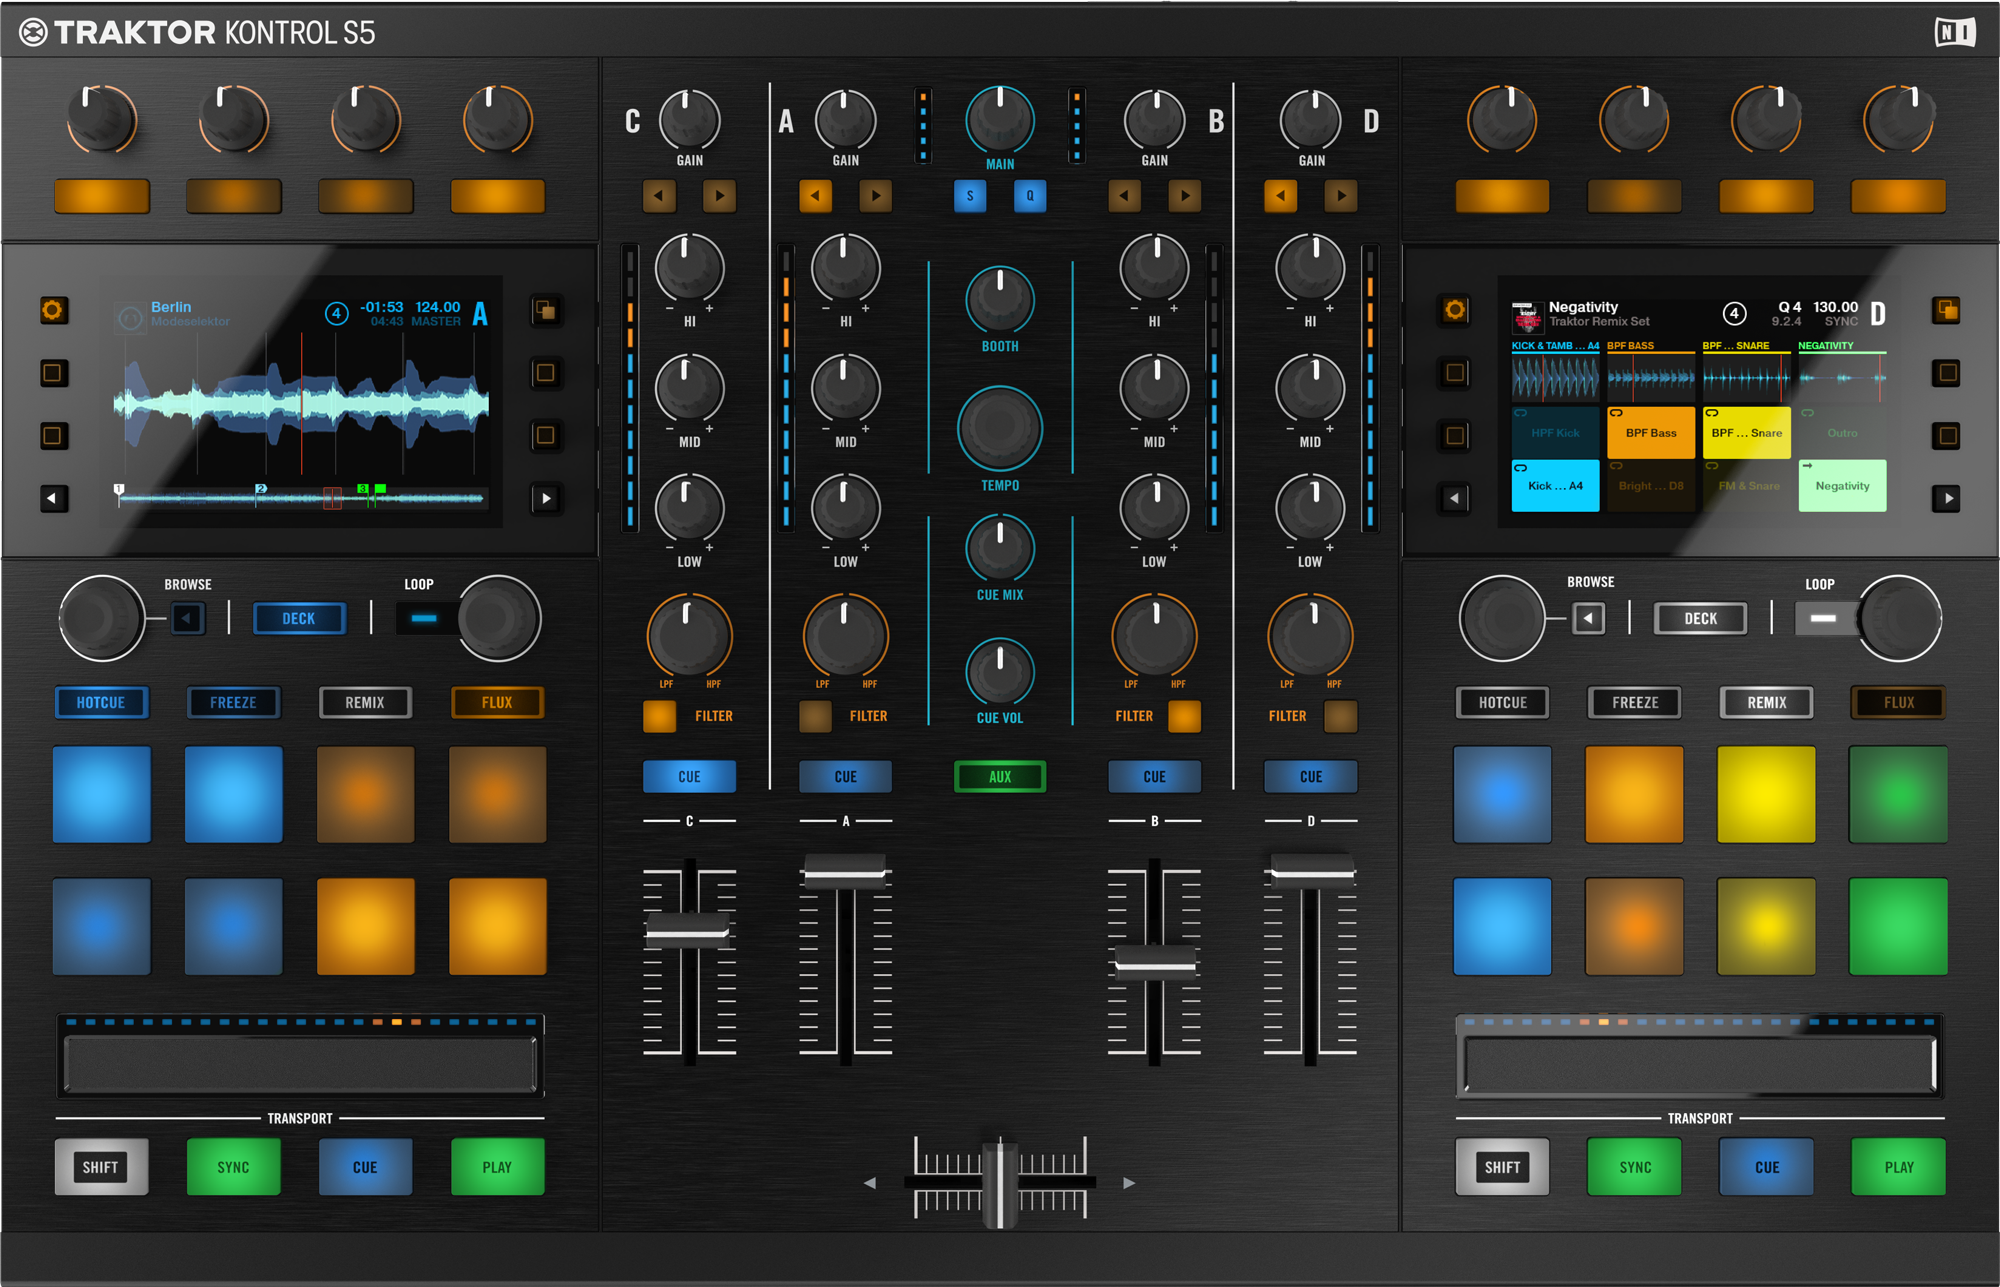Trigger the BPF Bass remix cell
The image size is (2000, 1287).
1650,433
